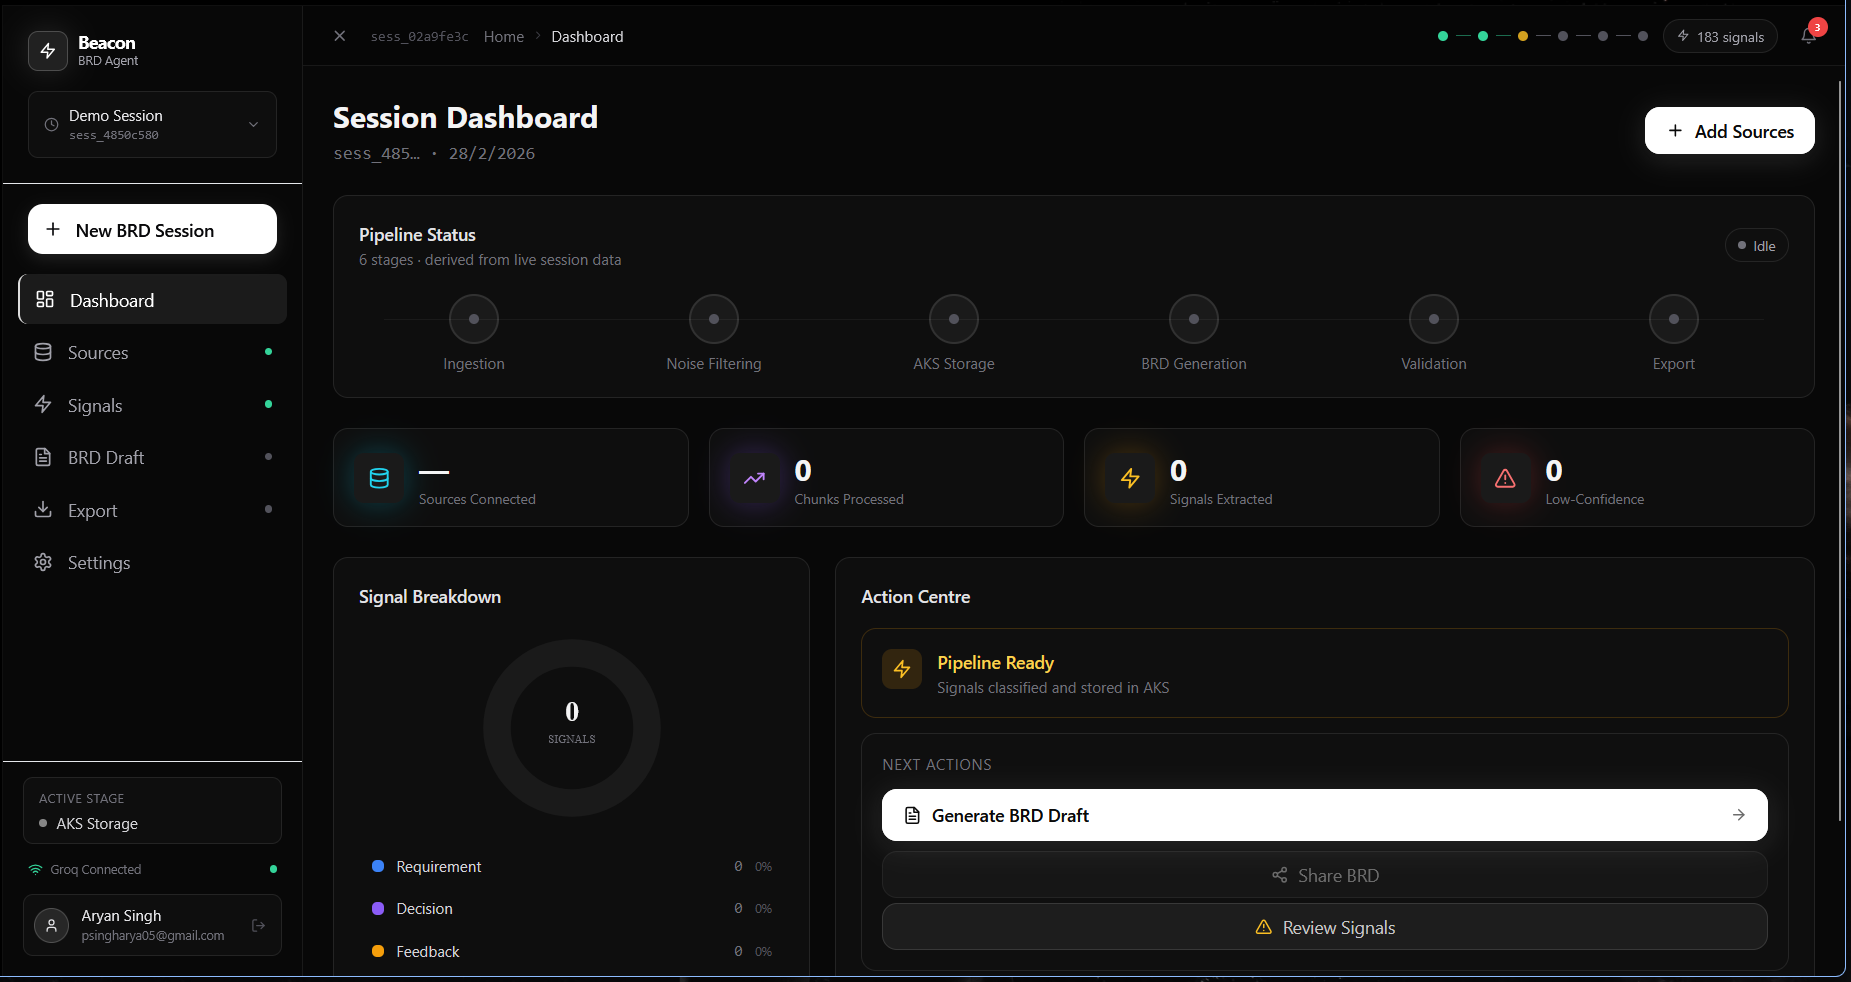Viewport: 1851px width, 982px height.
Task: Close the session tab with X icon
Action: (x=340, y=36)
